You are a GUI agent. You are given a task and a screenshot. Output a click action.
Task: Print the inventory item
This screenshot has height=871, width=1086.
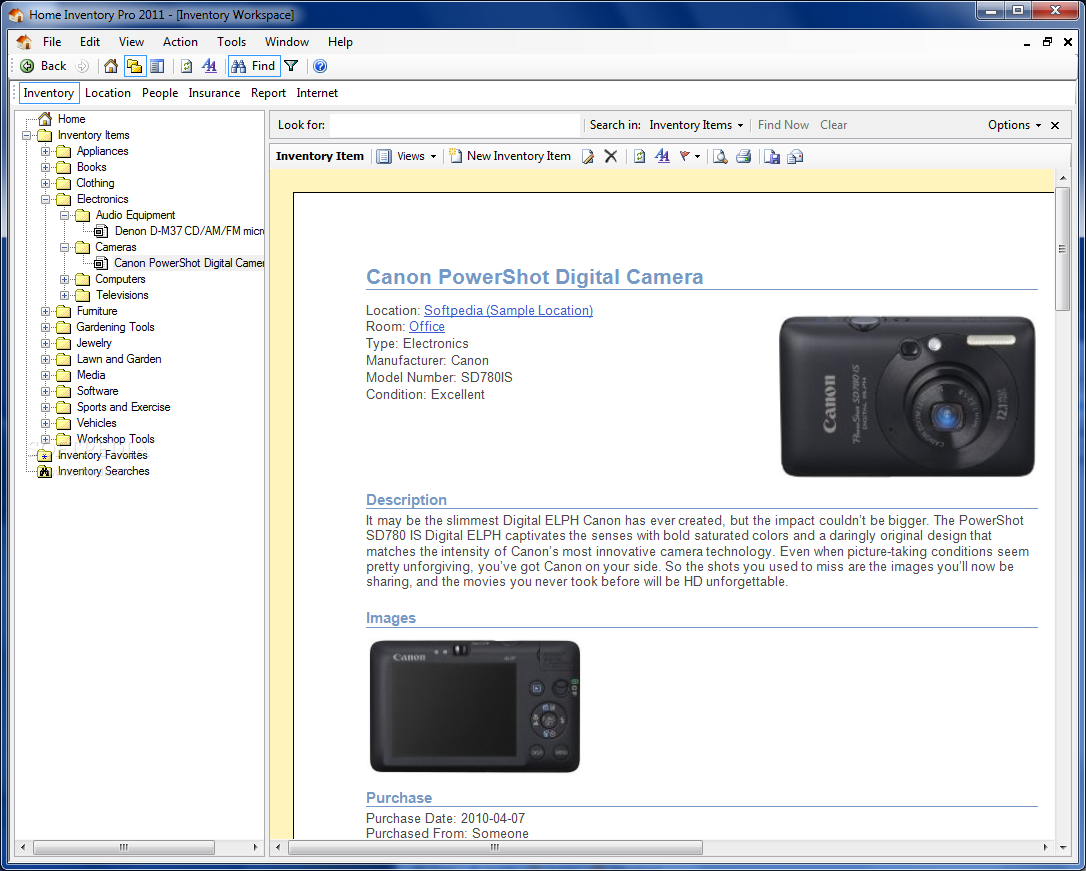point(744,156)
